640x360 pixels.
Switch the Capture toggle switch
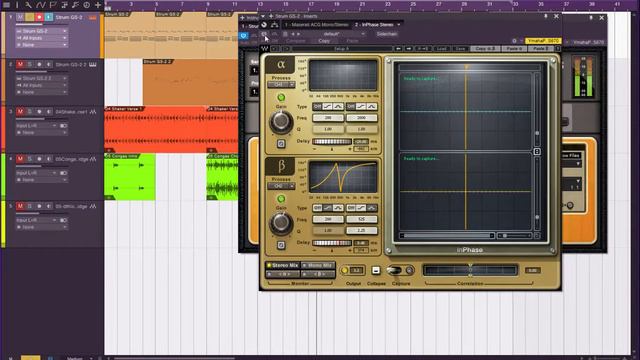pyautogui.click(x=395, y=270)
